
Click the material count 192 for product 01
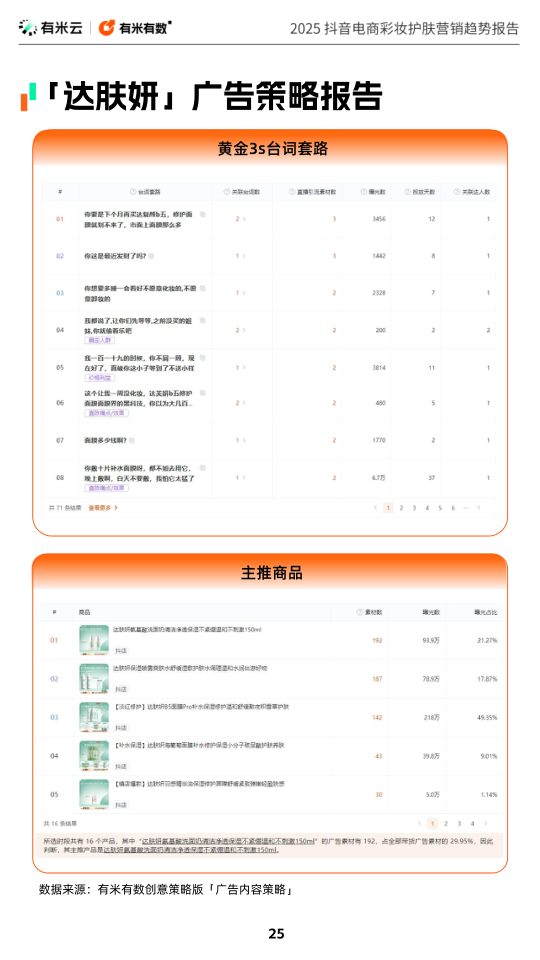pyautogui.click(x=377, y=640)
